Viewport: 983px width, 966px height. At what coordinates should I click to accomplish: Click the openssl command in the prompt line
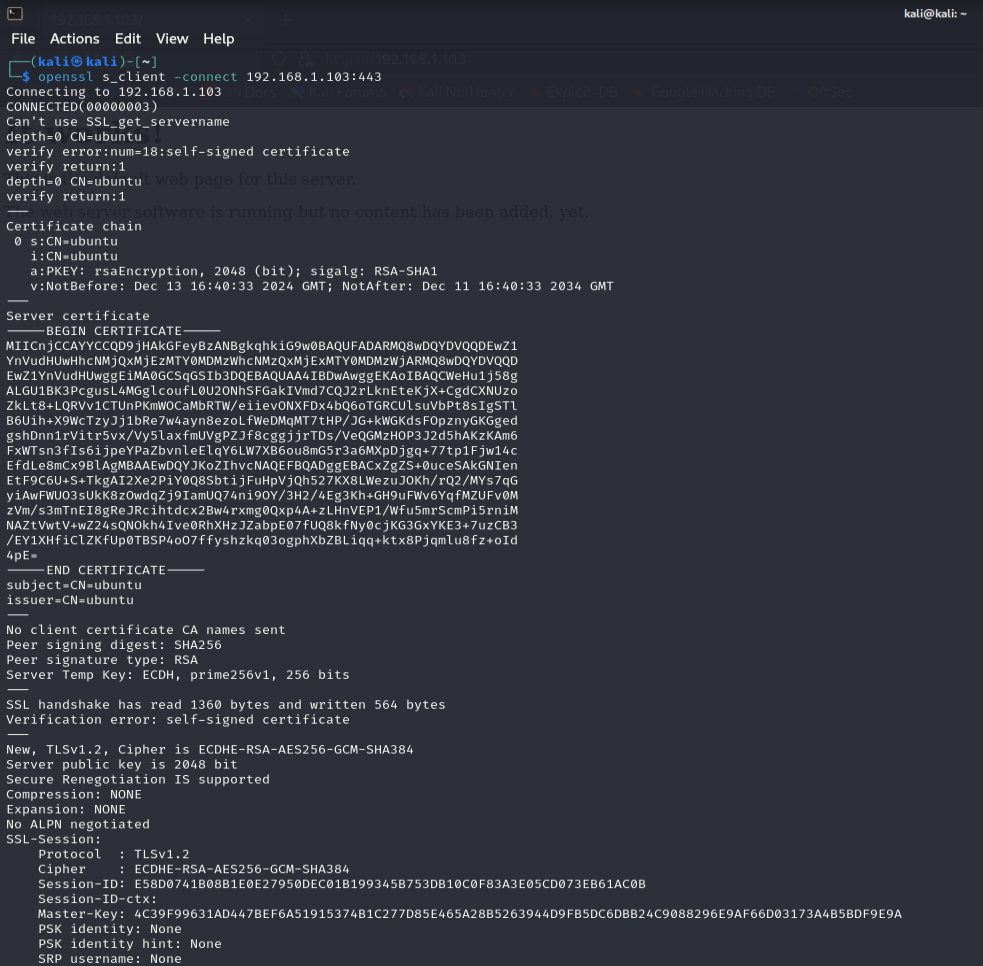click(x=65, y=76)
